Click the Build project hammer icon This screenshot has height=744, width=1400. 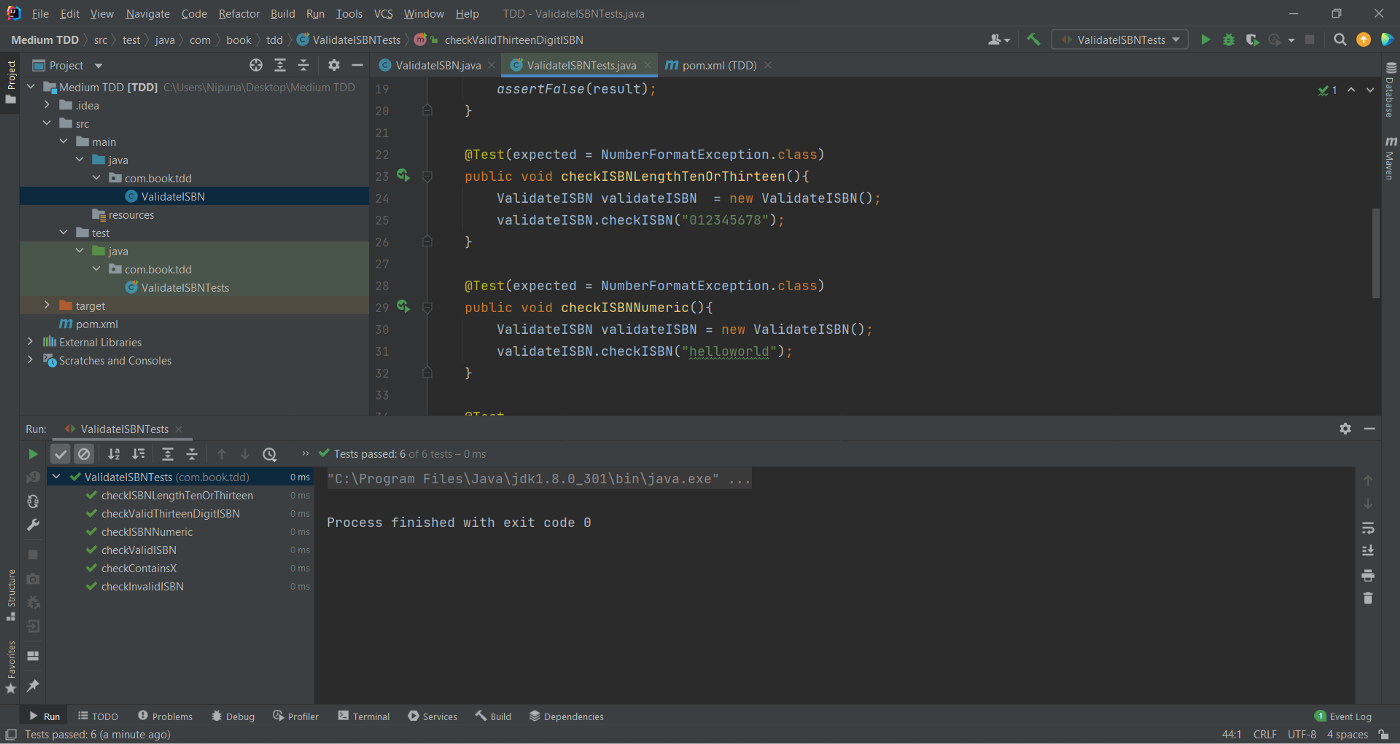[x=1034, y=40]
